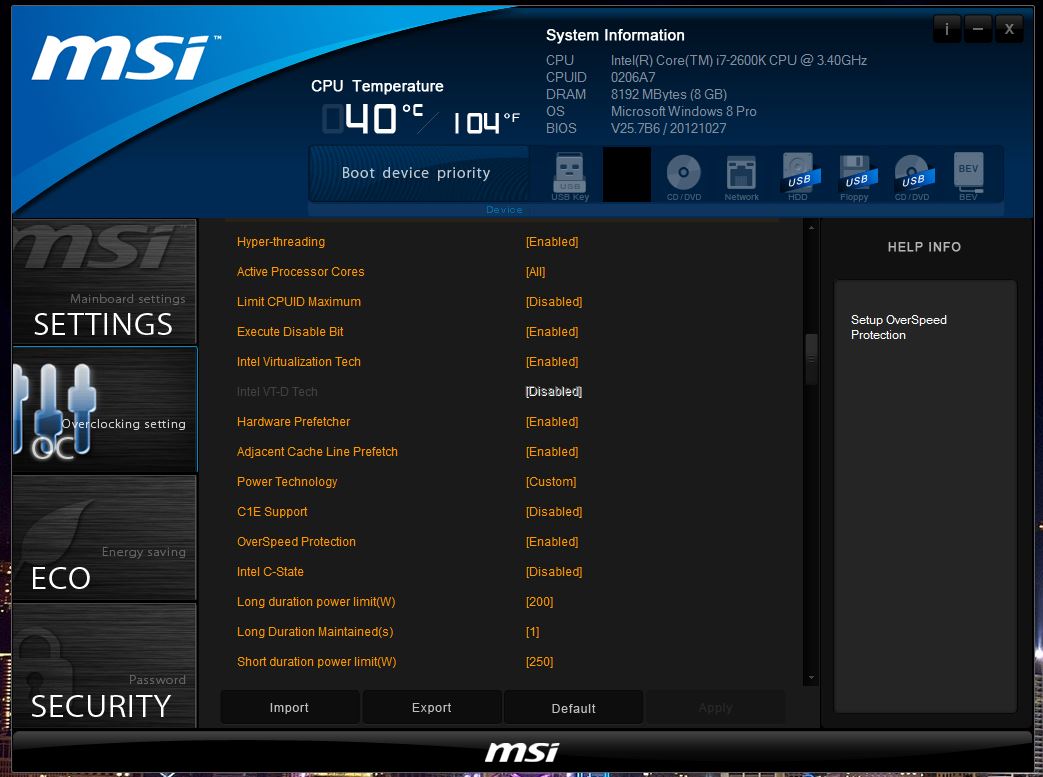Click the Default button
The width and height of the screenshot is (1043, 777).
pyautogui.click(x=573, y=708)
